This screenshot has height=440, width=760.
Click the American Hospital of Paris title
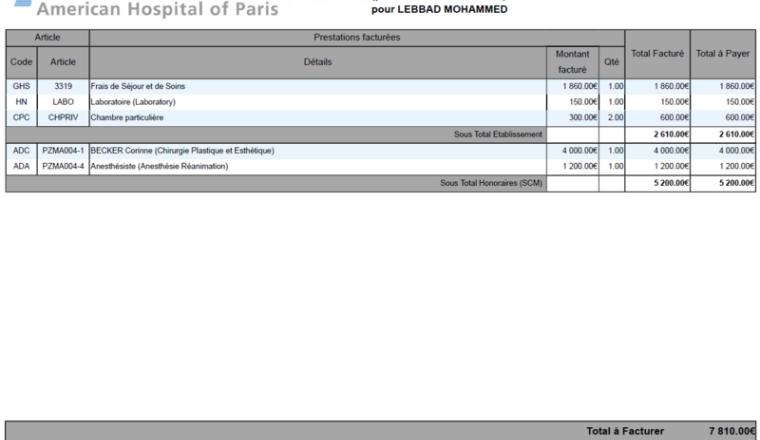coord(158,9)
